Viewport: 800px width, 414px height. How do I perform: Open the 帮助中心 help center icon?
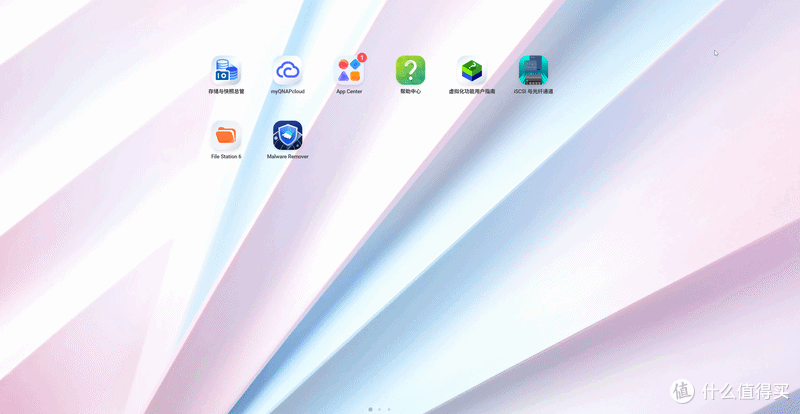(411, 70)
